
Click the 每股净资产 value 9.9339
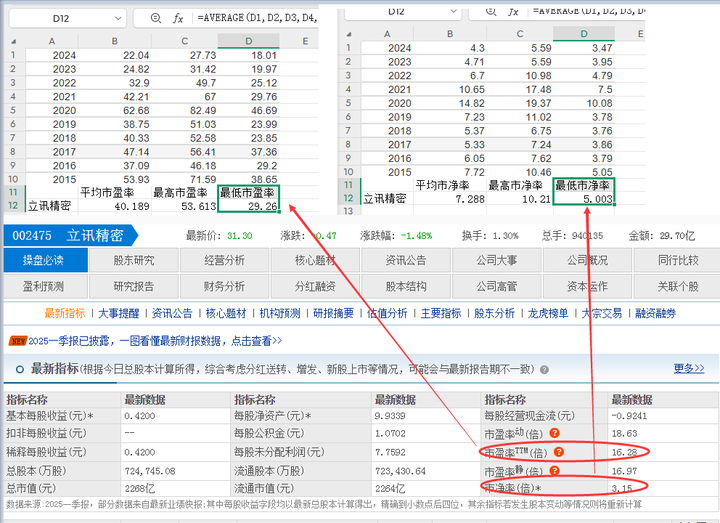coord(390,416)
